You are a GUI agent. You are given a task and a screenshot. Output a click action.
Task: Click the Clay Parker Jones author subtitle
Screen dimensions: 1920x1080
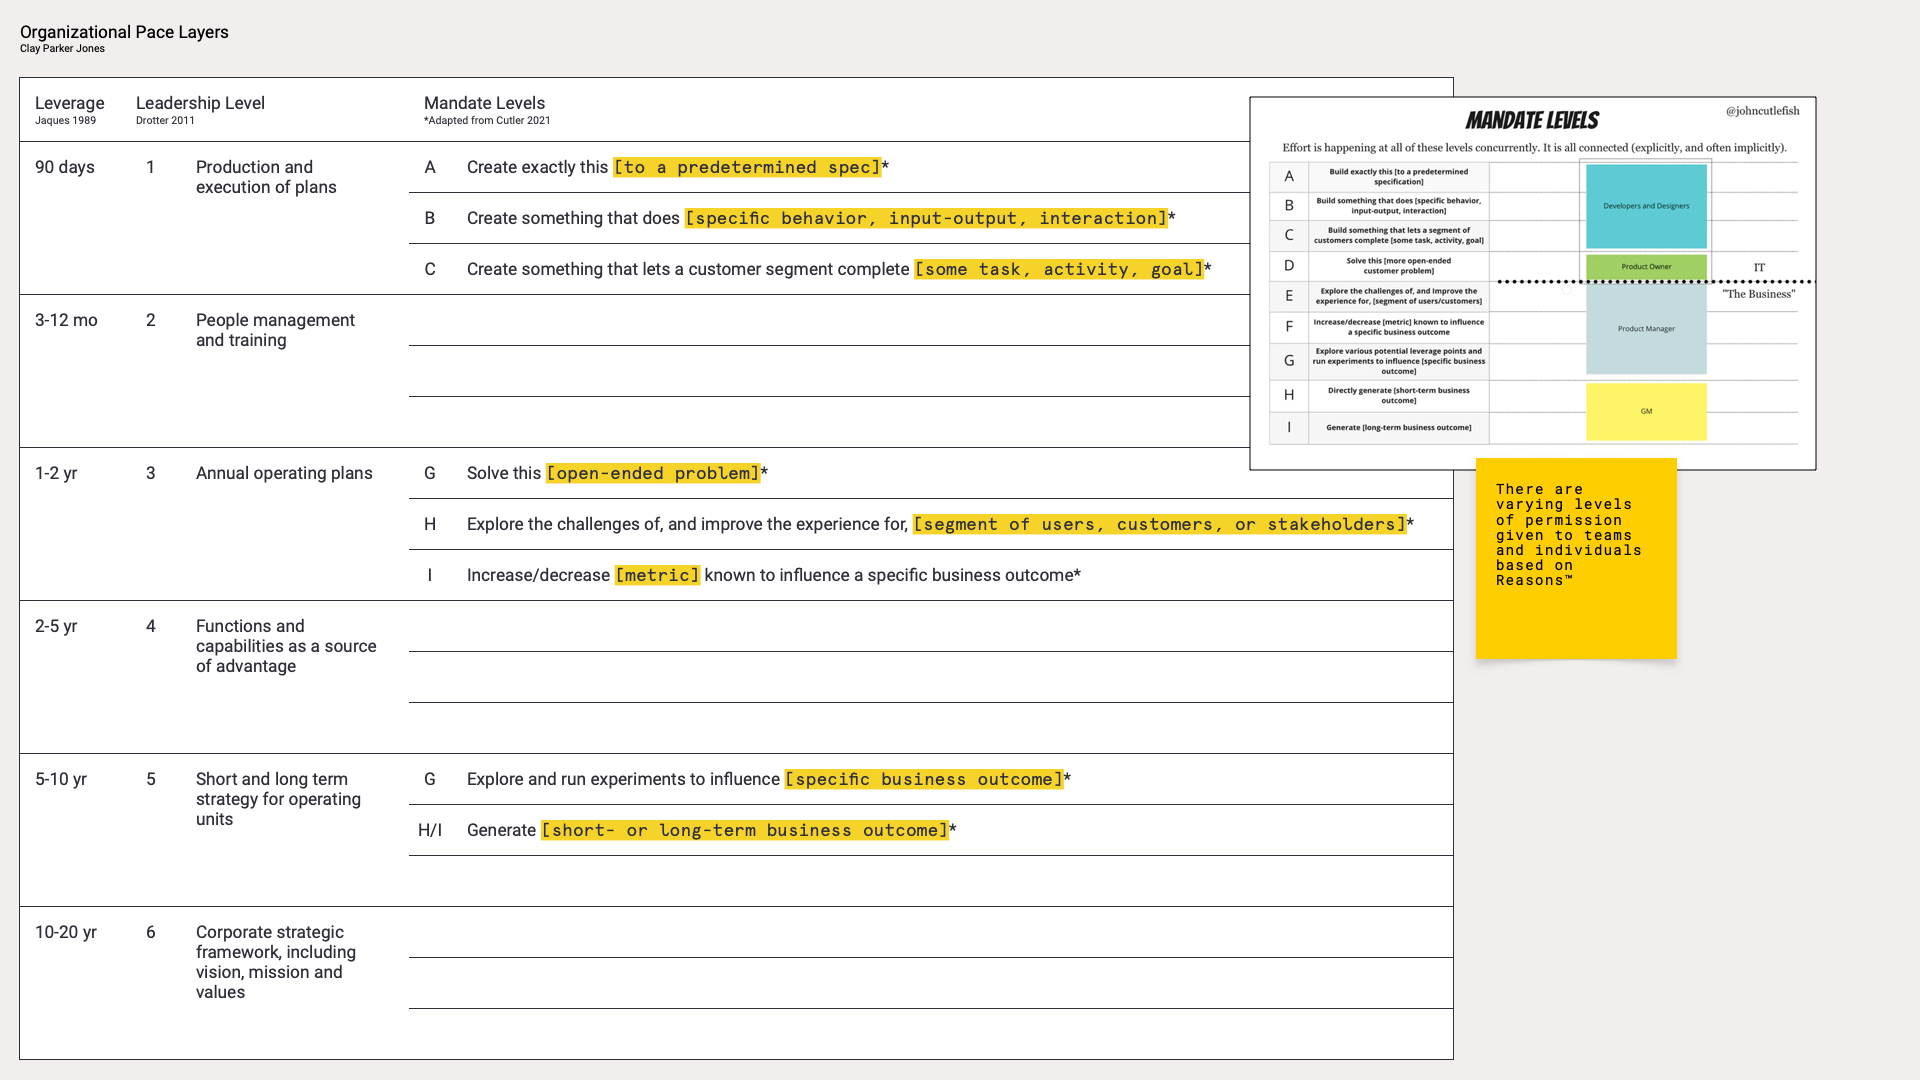62,49
